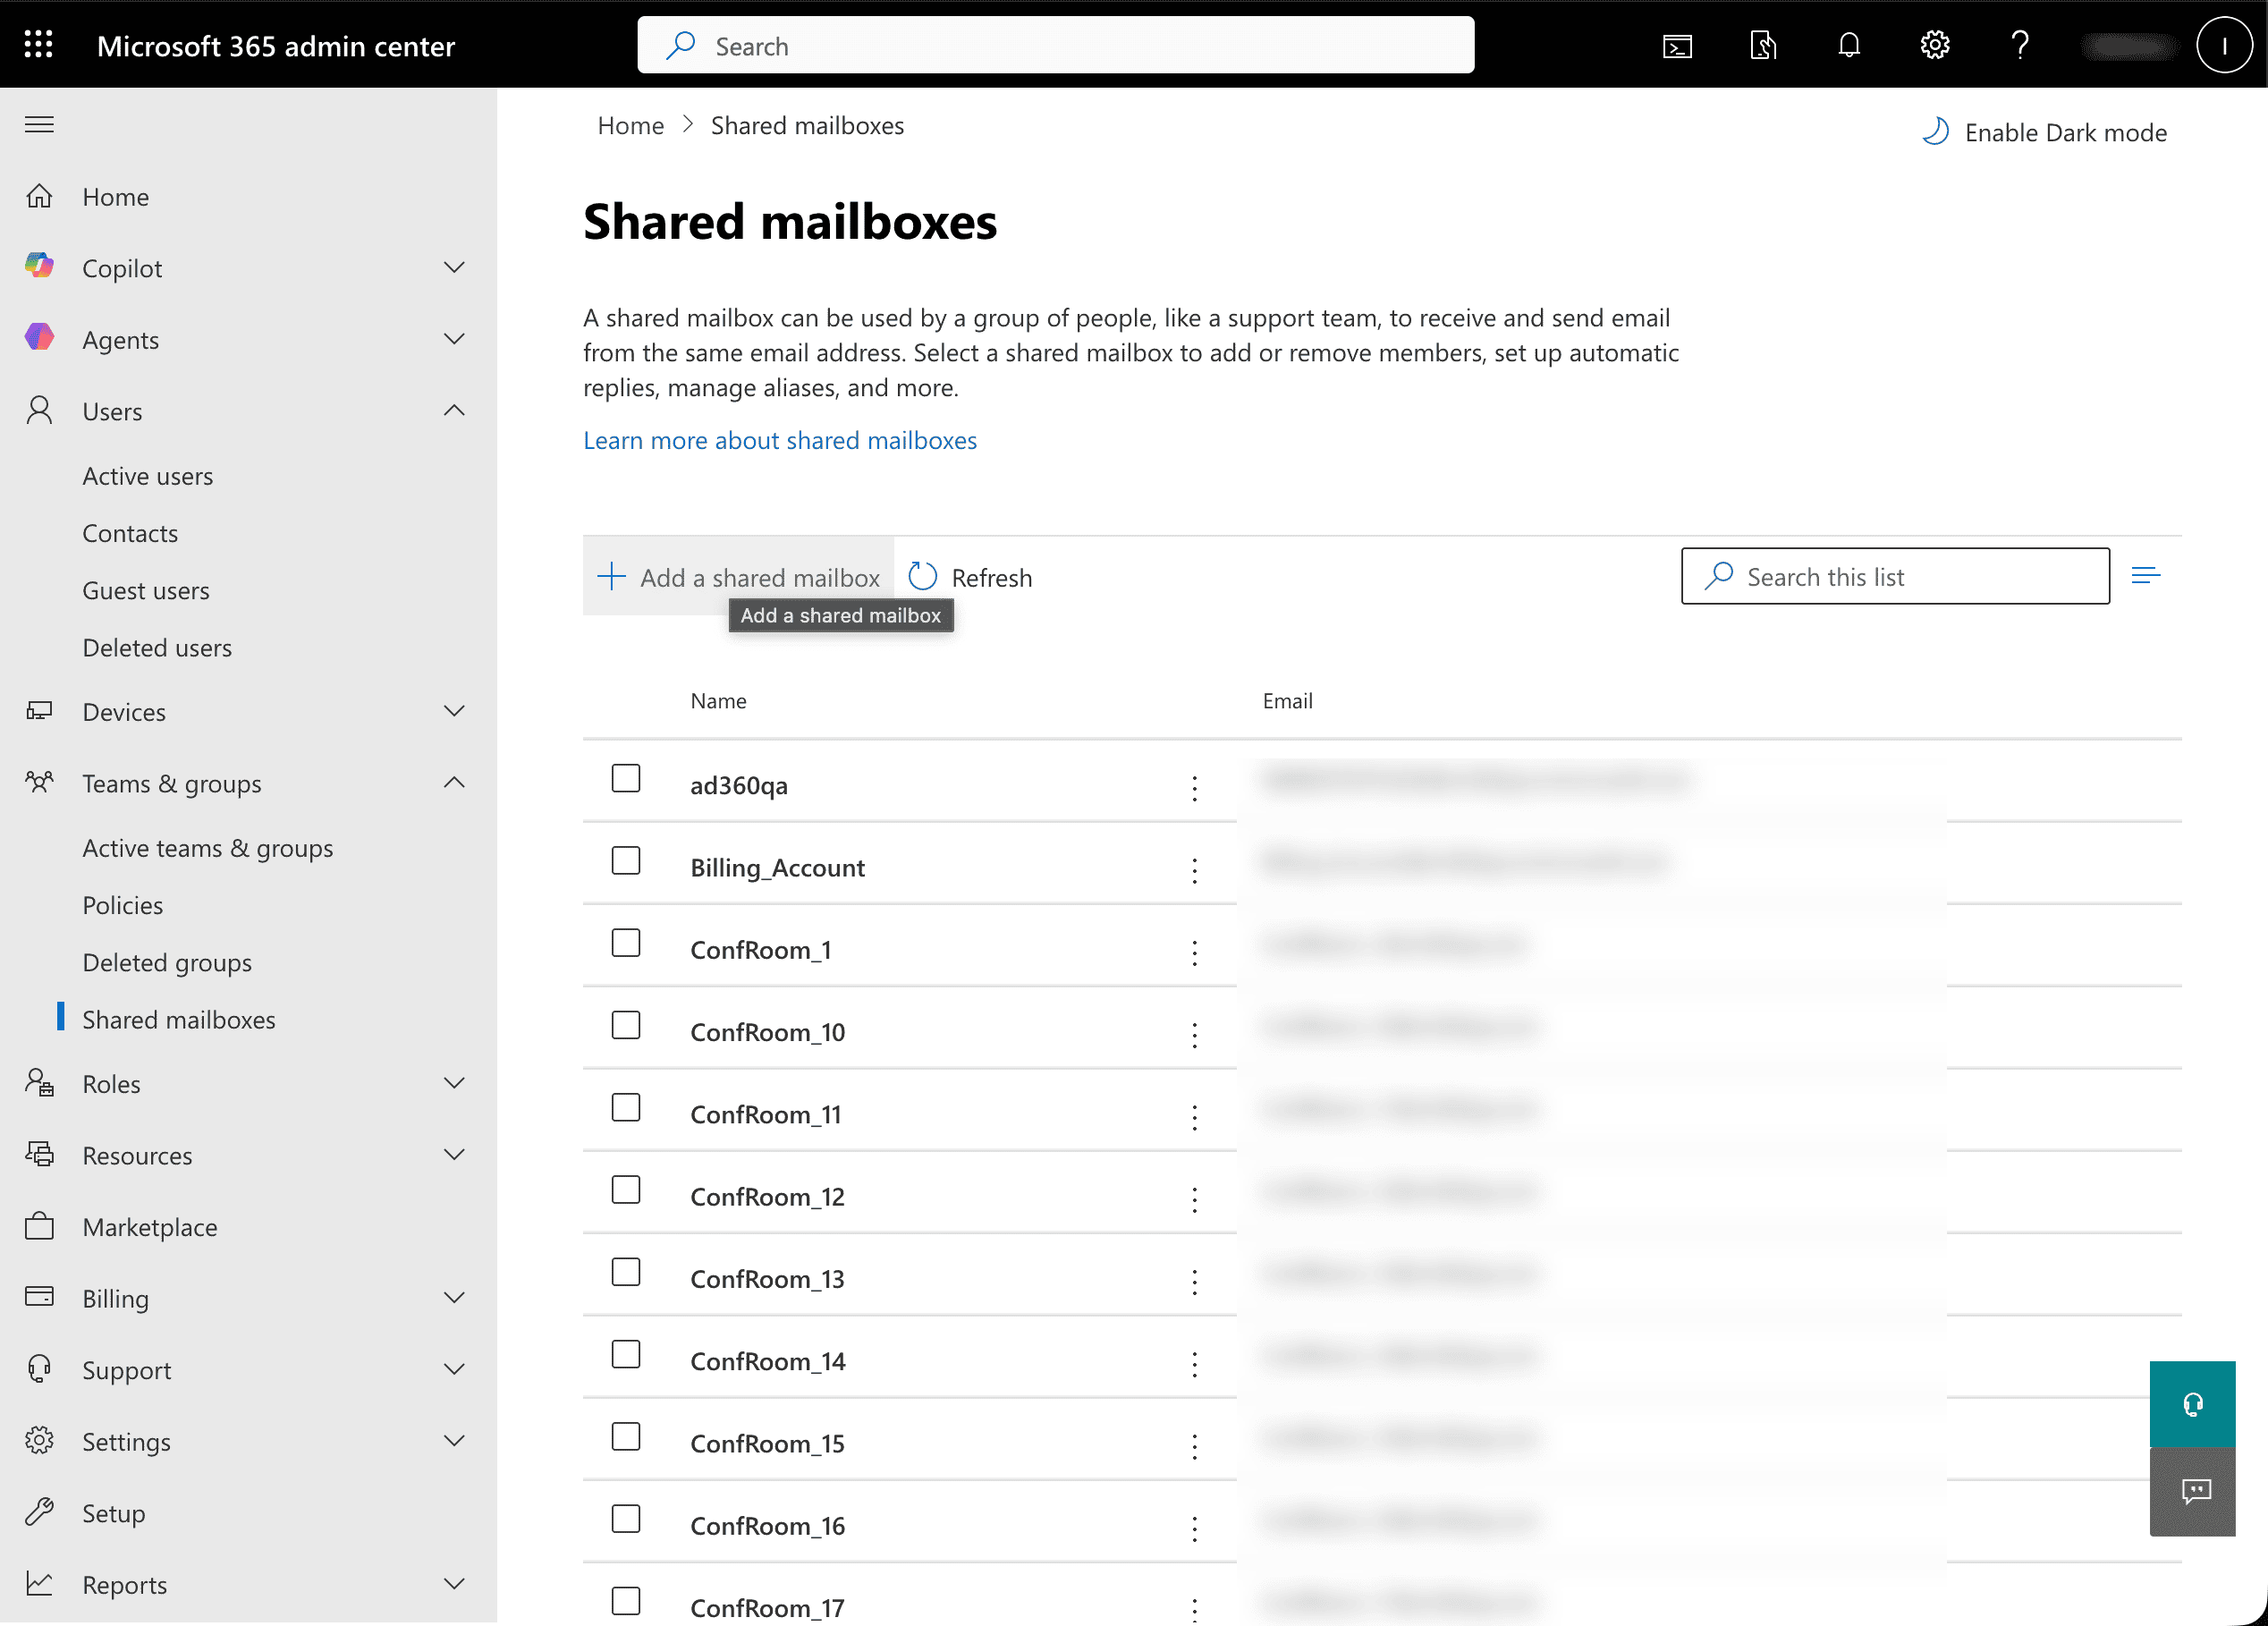Check the checkbox for Billing_Account mailbox
2268x1626 pixels.
(626, 861)
